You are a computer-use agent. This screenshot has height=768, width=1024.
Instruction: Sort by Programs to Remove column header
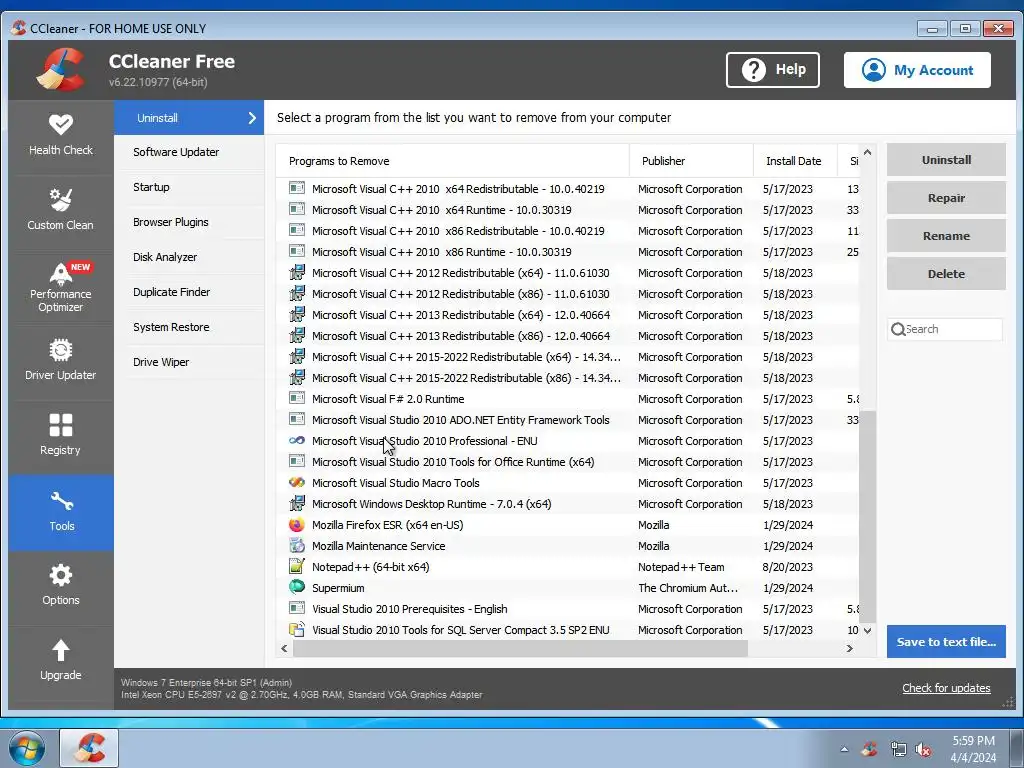(453, 161)
